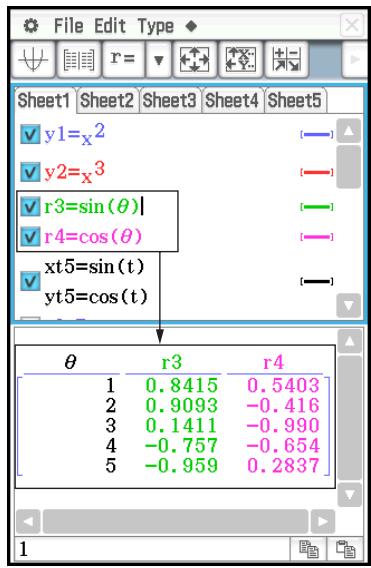Uncheck the r3=sin(θ) checkbox

point(30,206)
